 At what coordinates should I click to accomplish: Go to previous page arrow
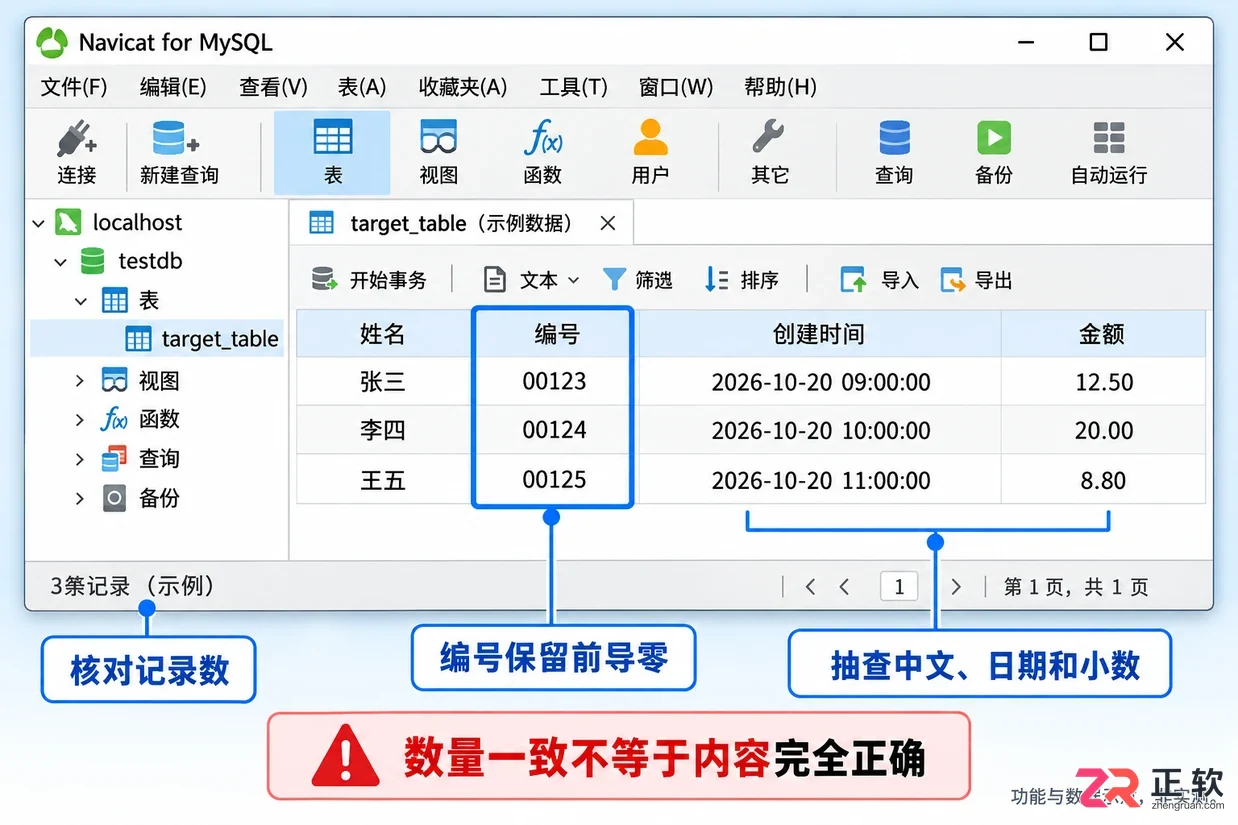pyautogui.click(x=845, y=587)
